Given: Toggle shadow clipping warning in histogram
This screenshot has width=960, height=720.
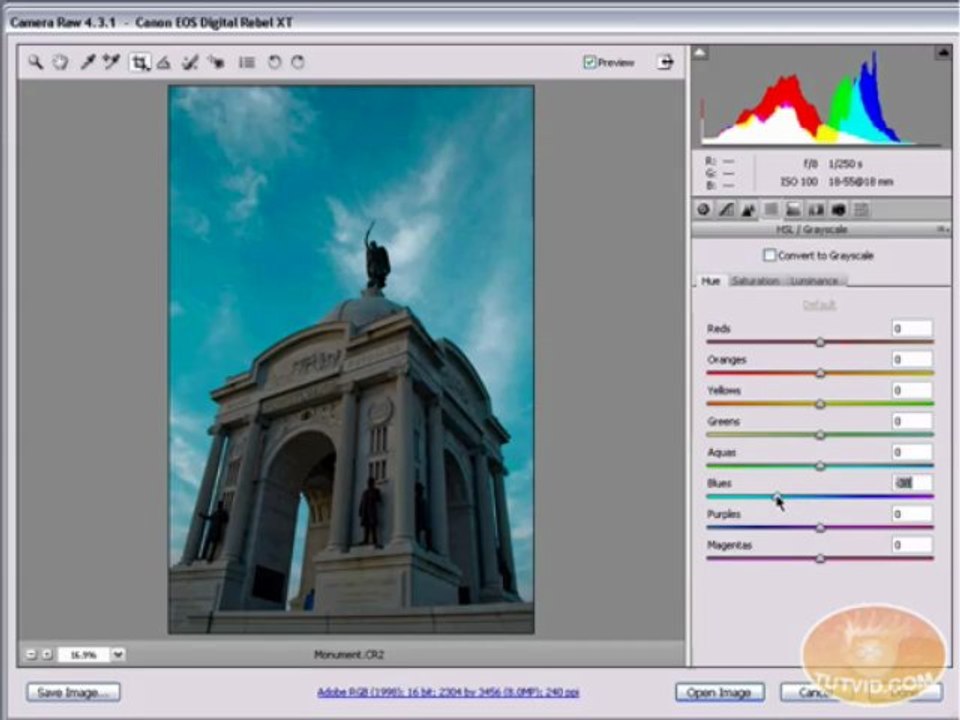Looking at the screenshot, I should [x=700, y=53].
